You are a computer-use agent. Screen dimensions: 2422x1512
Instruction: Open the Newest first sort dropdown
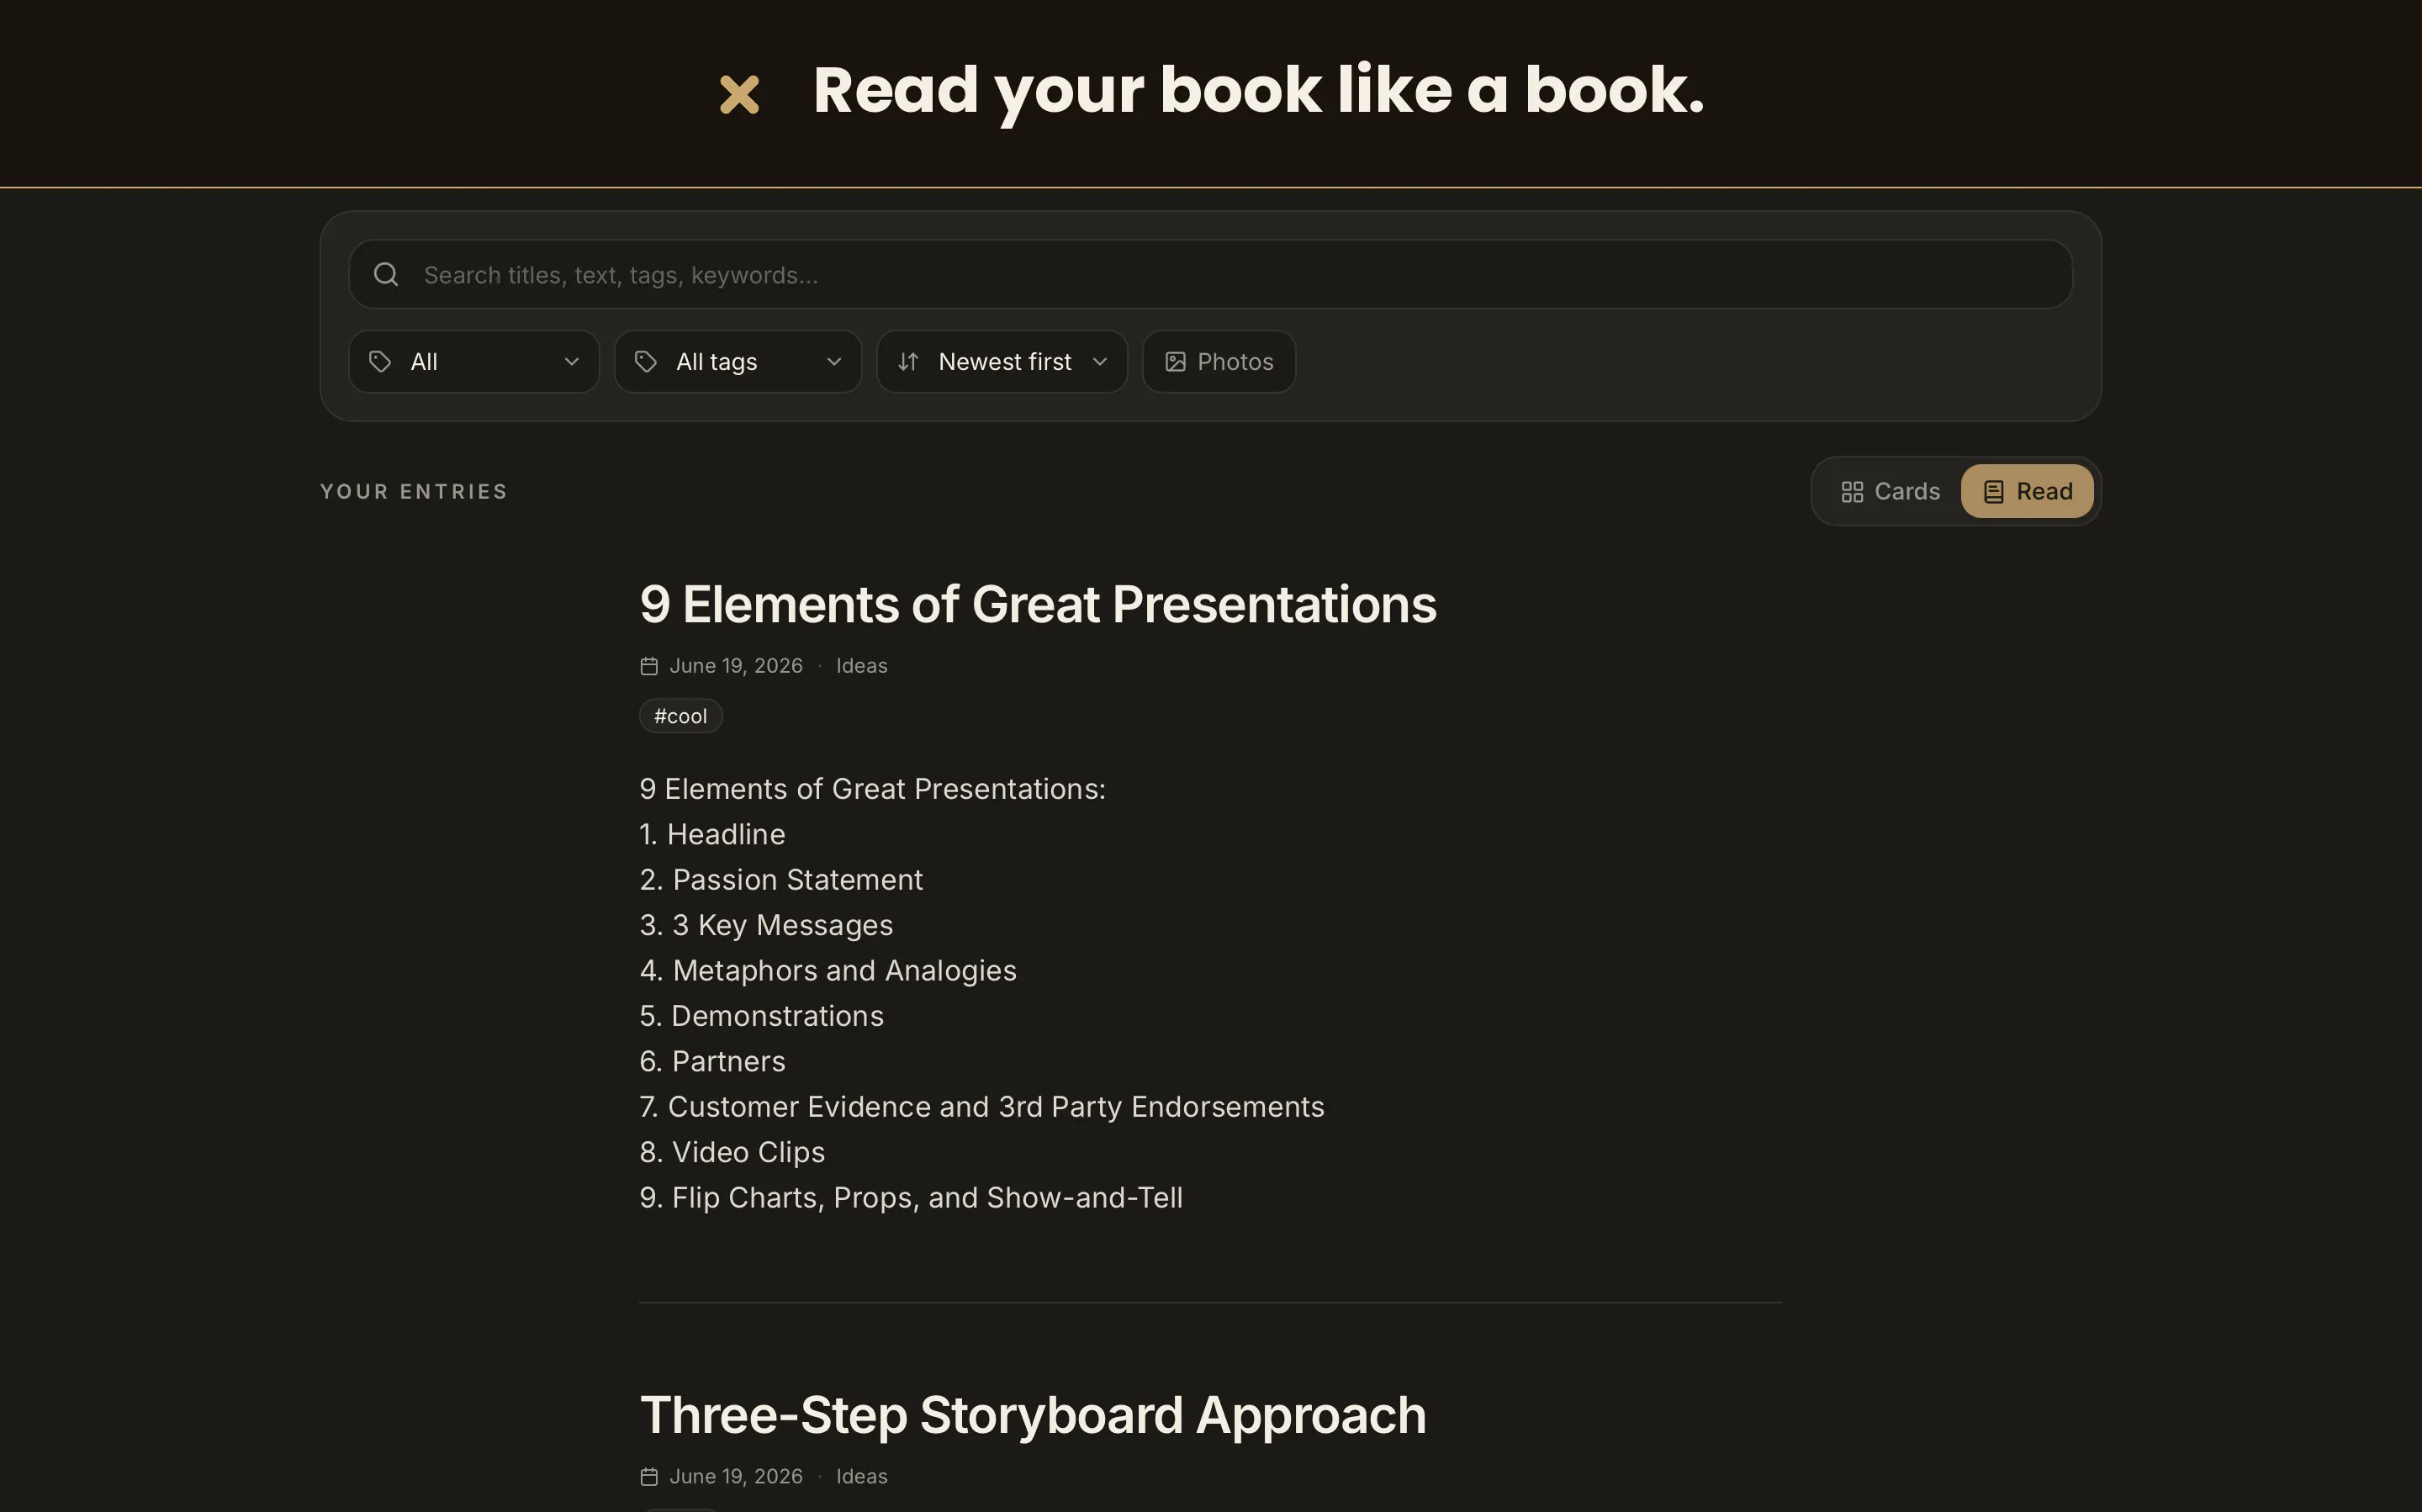point(1002,362)
